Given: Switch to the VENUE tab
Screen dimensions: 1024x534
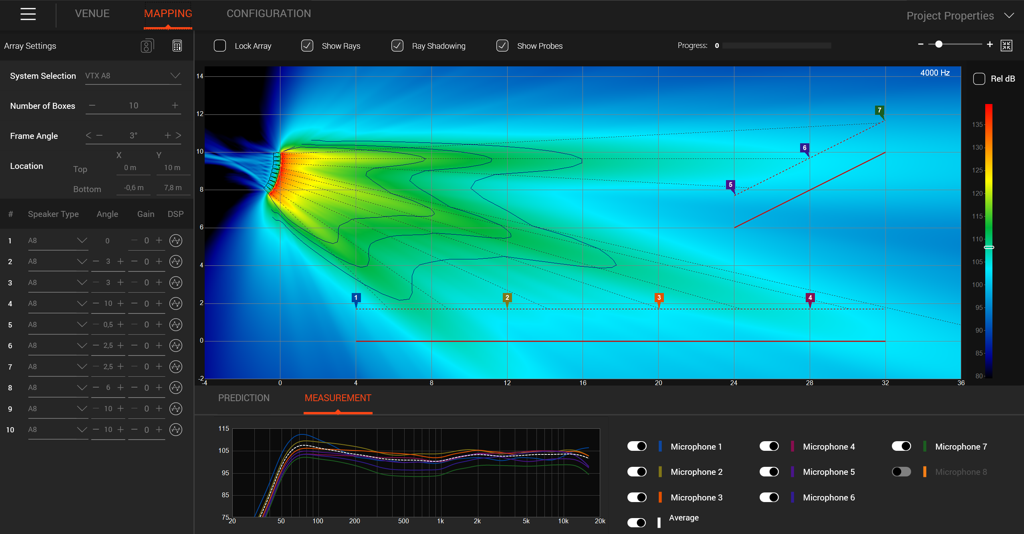Looking at the screenshot, I should click(93, 14).
